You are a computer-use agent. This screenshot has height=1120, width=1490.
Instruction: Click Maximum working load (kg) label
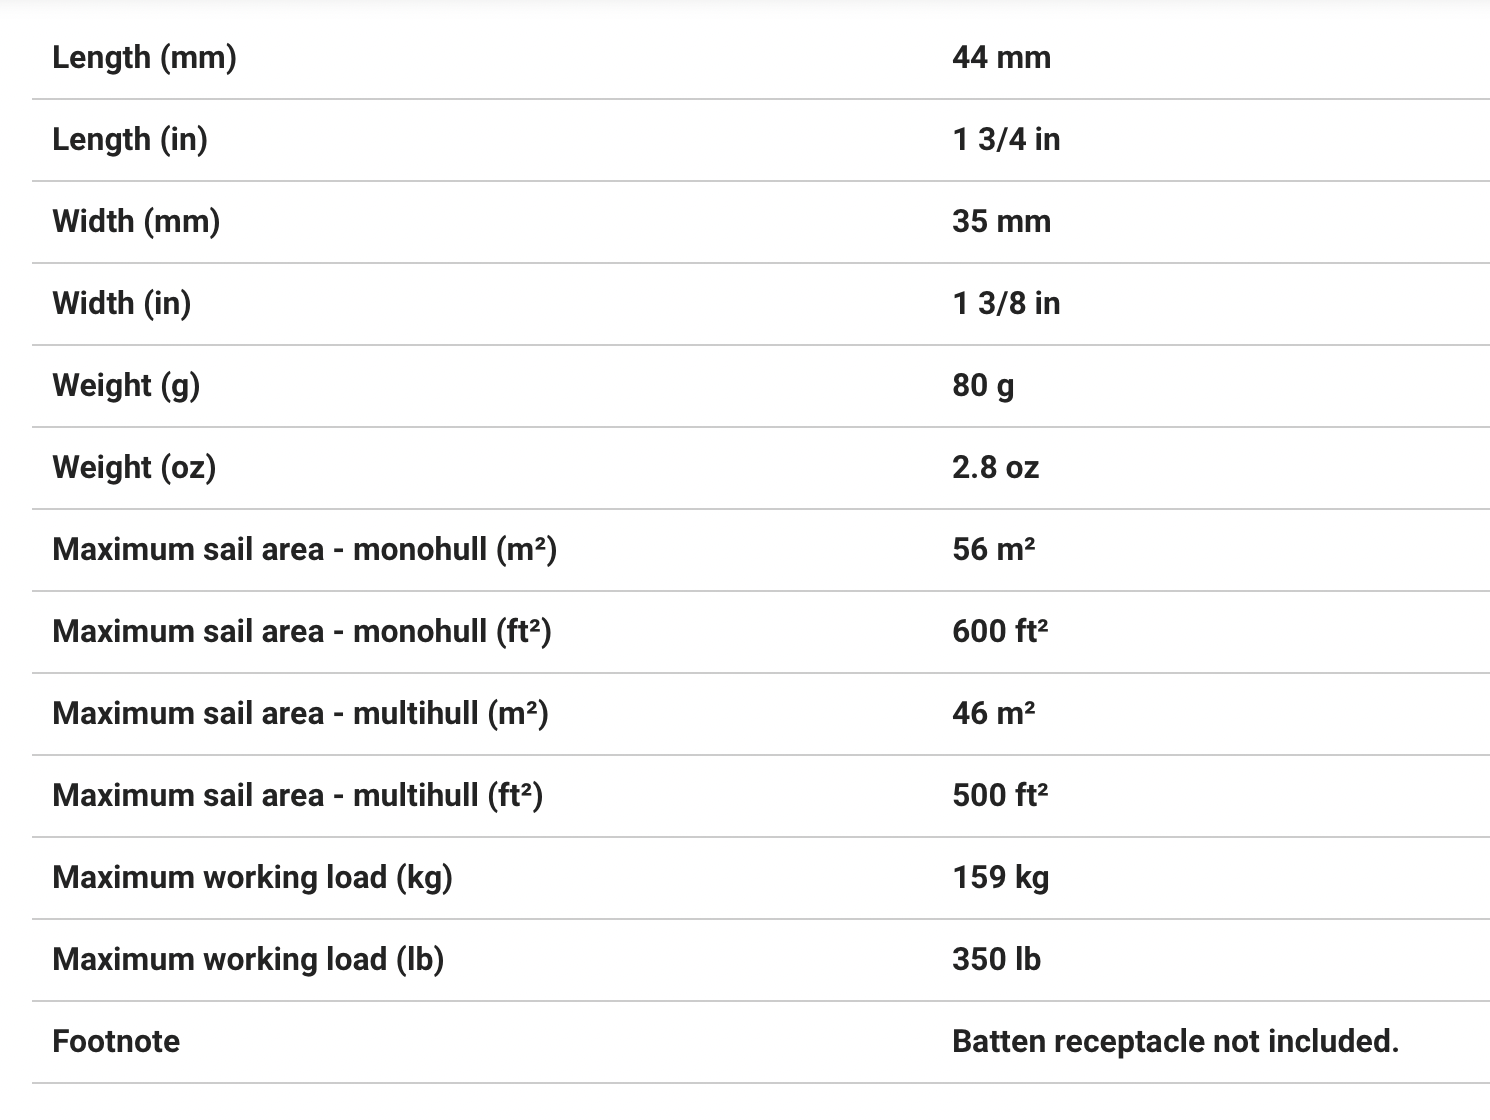[x=252, y=877]
